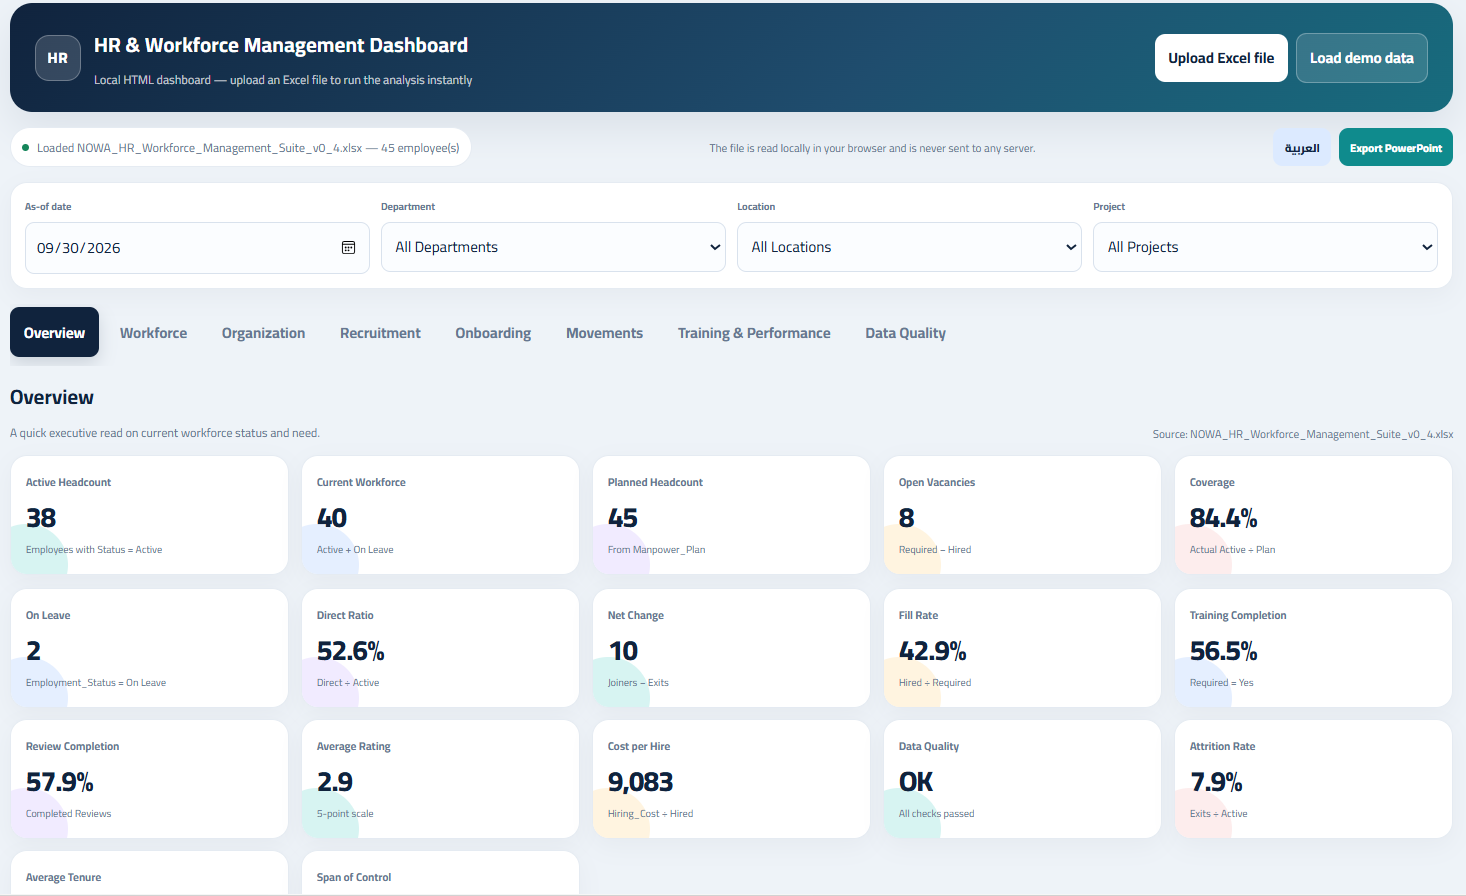Click Upload Excel file button
Screen dimensions: 1466x896
pos(1221,58)
